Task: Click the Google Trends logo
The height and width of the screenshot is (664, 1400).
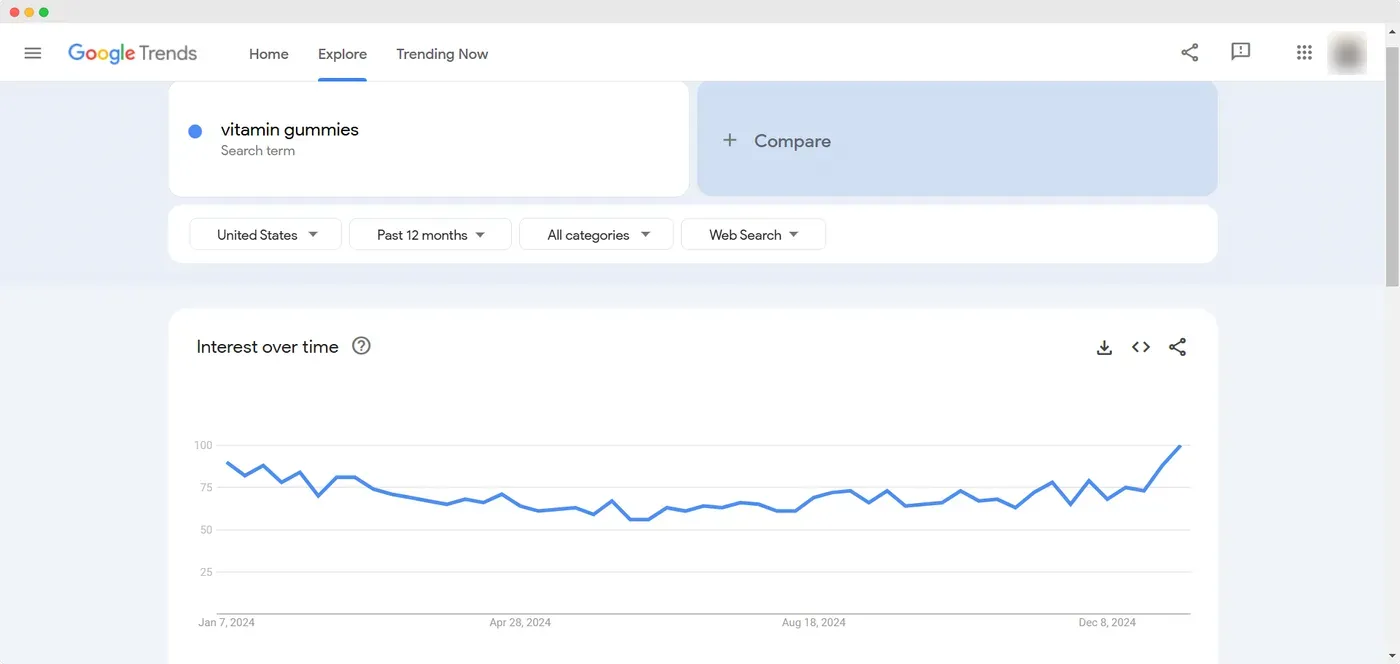Action: coord(132,54)
